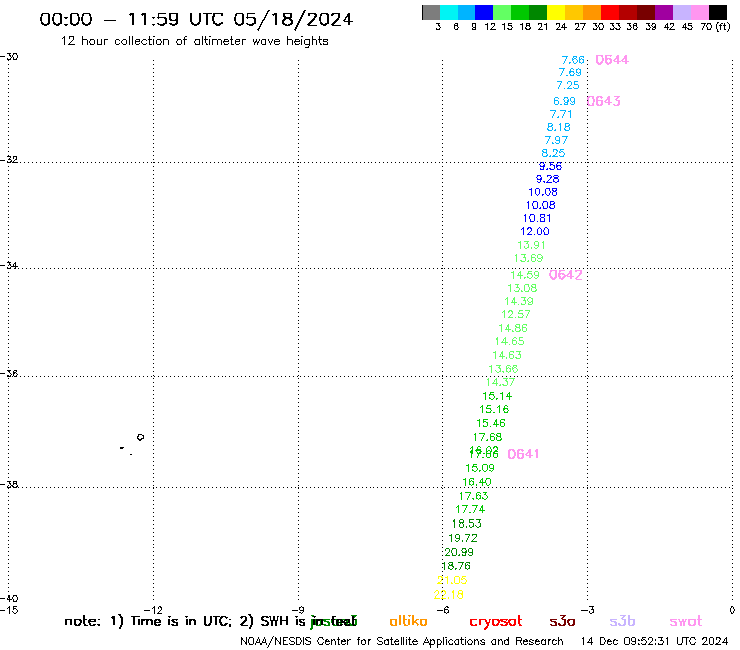Click the blue value 10.81
The height and width of the screenshot is (650, 740).
537,218
